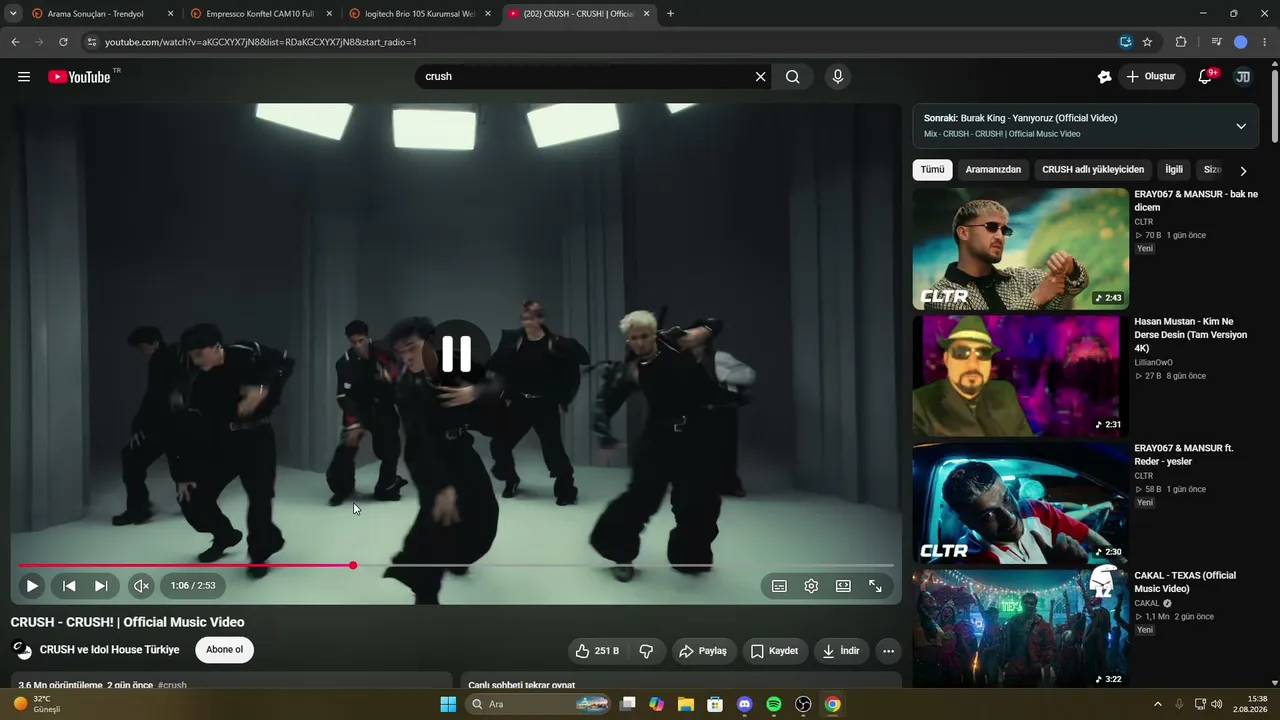Image resolution: width=1280 pixels, height=720 pixels.
Task: Open a new browser tab with plus
Action: [670, 14]
